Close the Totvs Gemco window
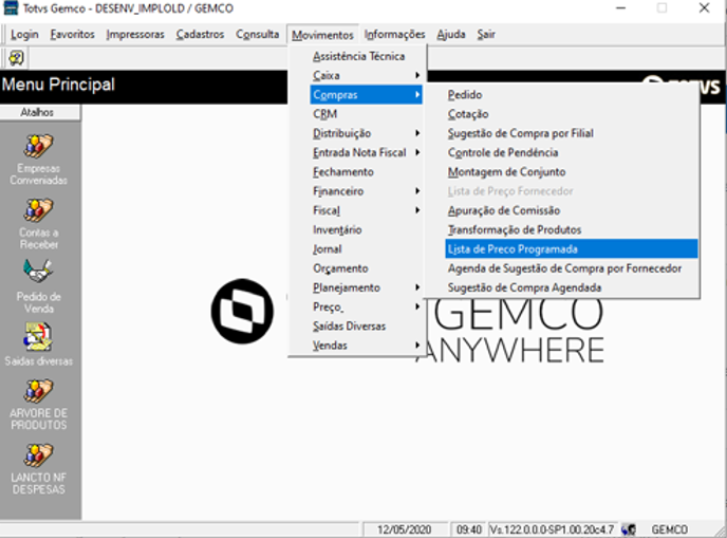Viewport: 727px width, 538px height. [x=704, y=8]
